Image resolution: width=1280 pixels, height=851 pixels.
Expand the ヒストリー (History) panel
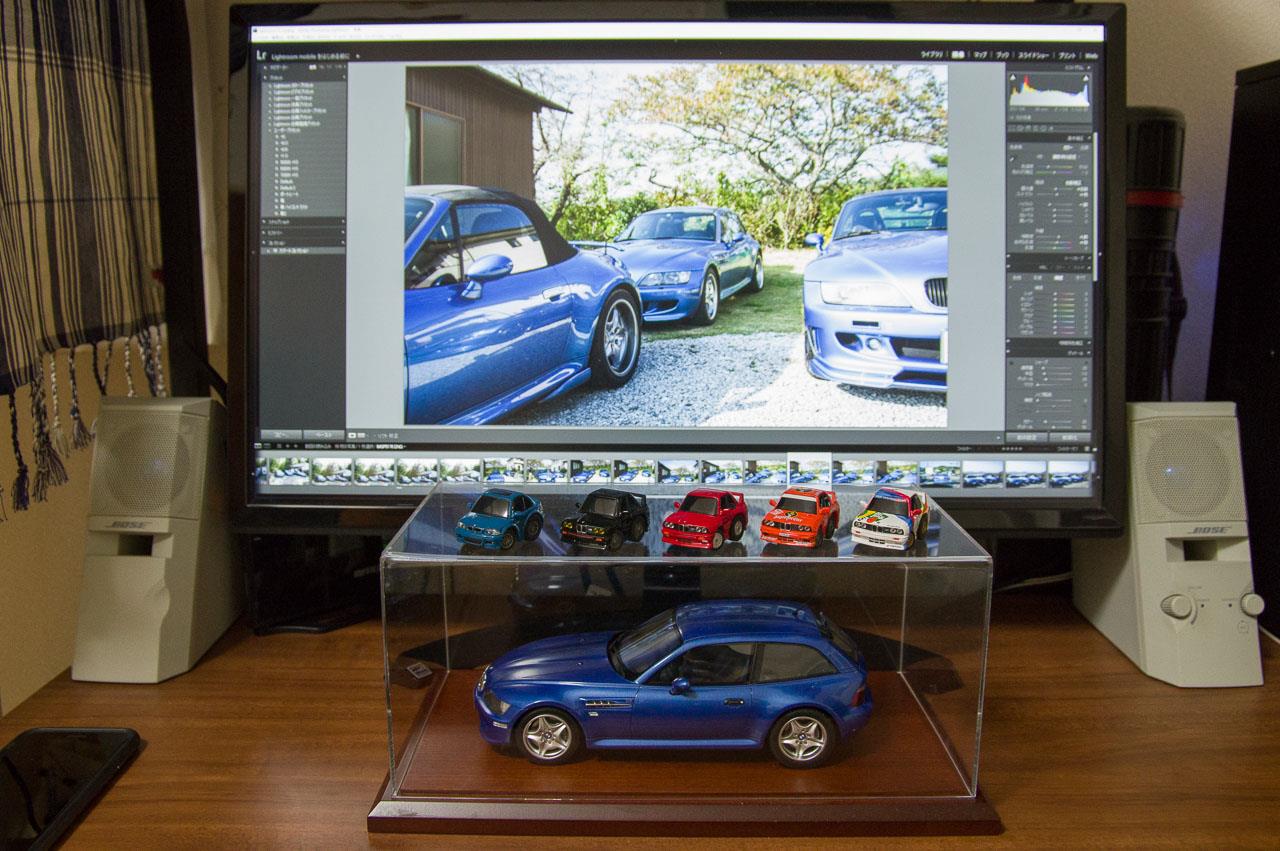[x=264, y=232]
